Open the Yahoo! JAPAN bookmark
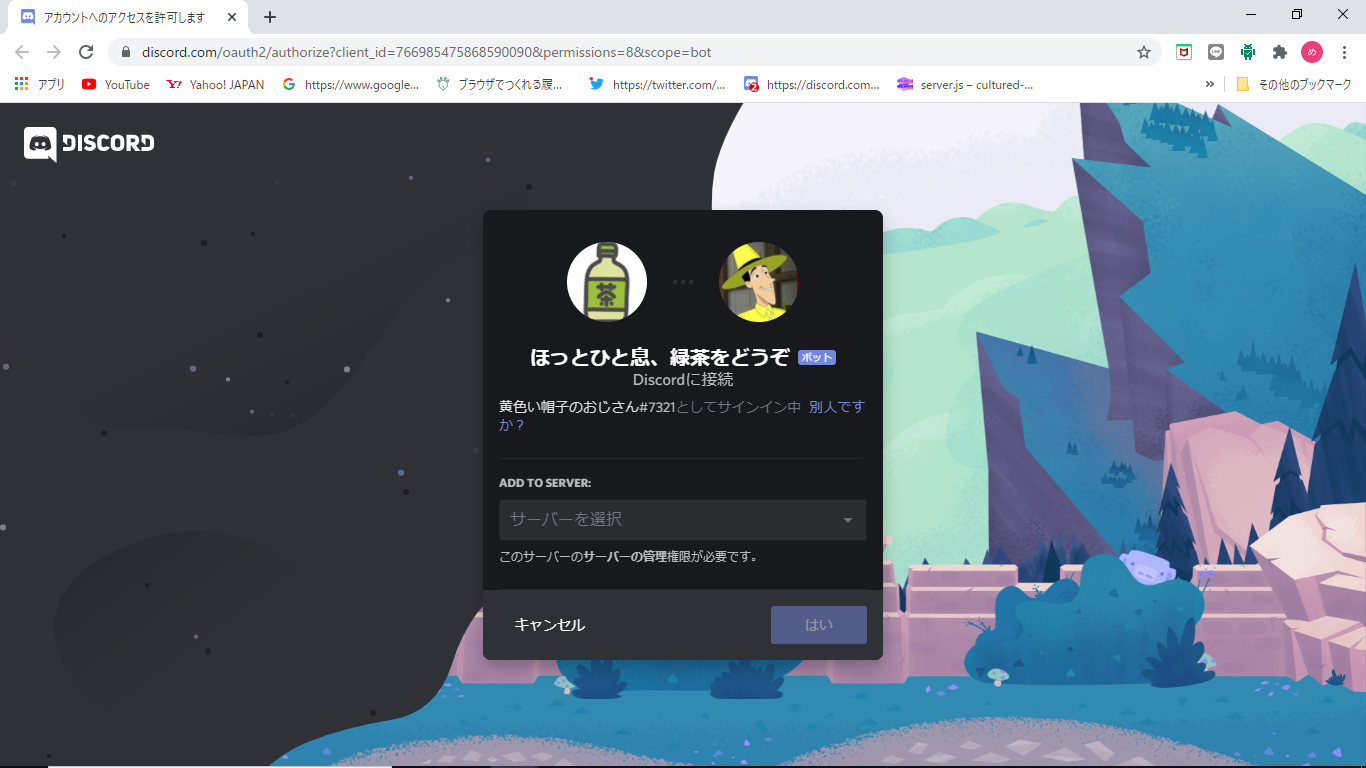 [215, 85]
